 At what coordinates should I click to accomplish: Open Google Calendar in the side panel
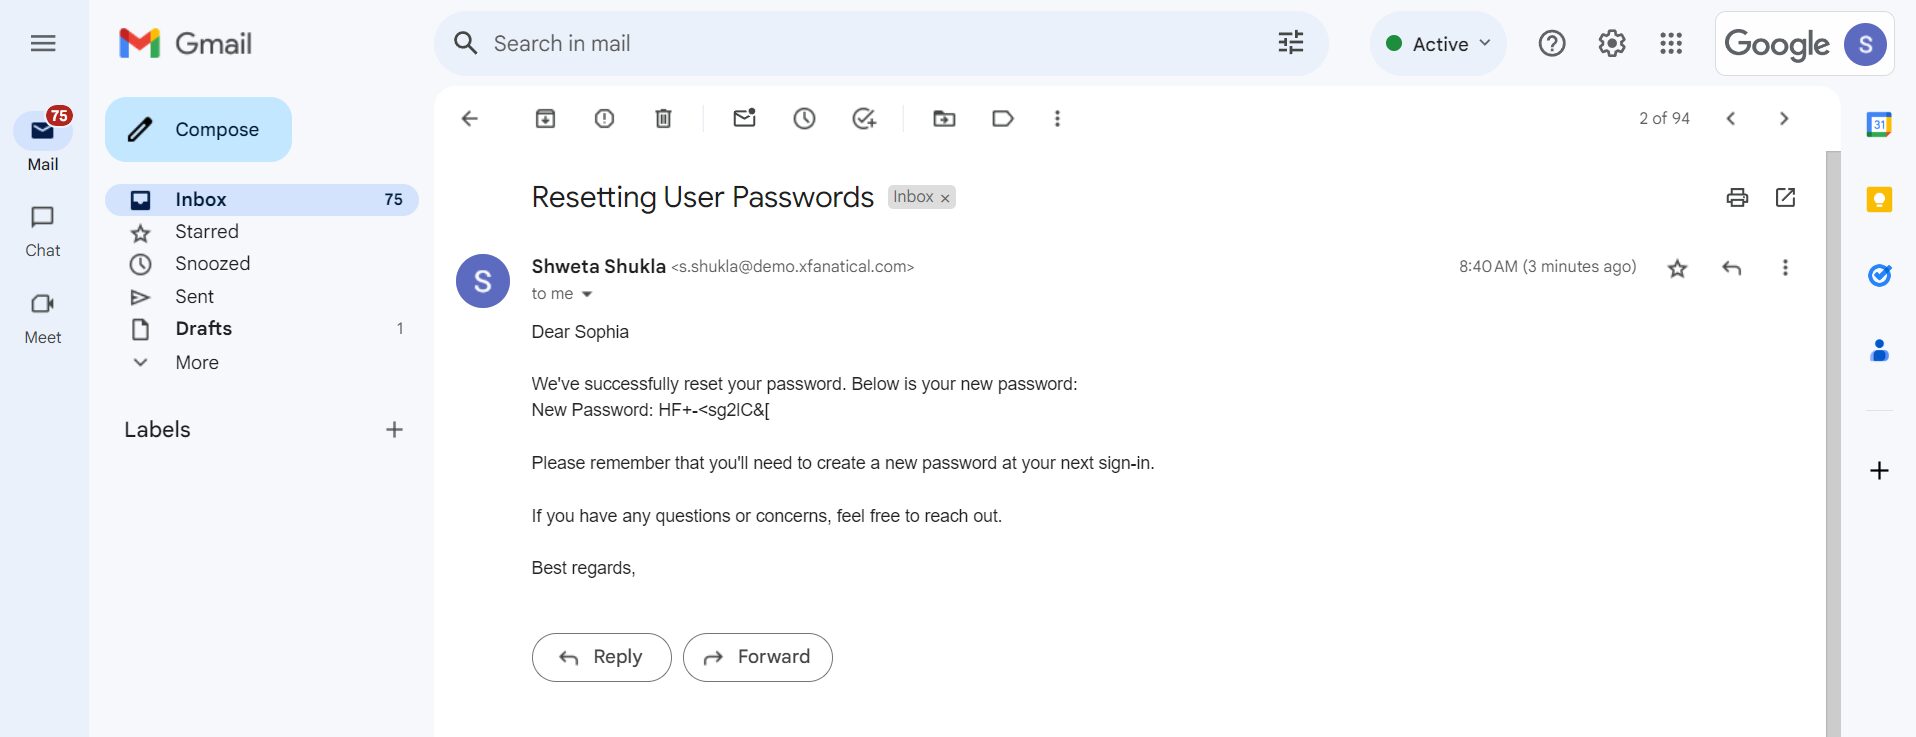click(x=1879, y=124)
